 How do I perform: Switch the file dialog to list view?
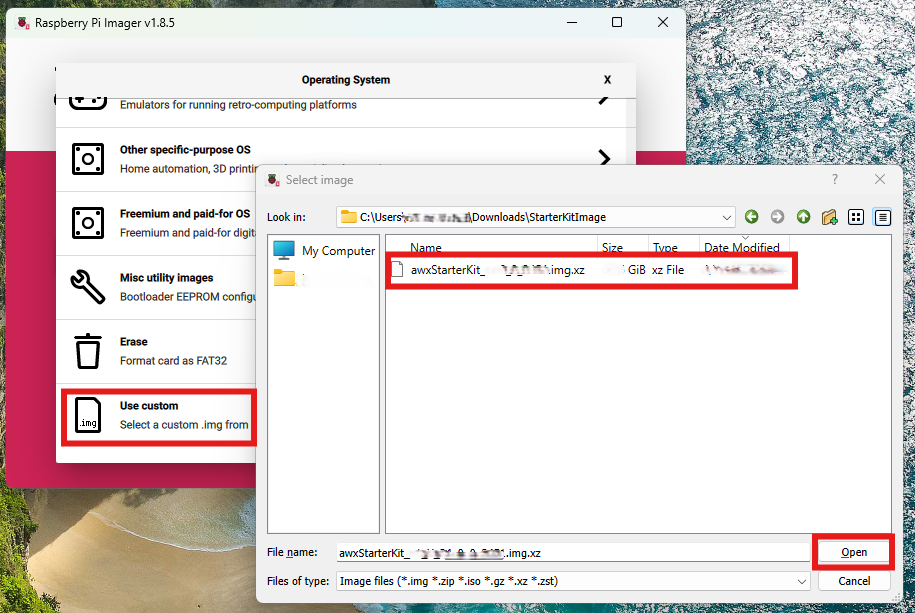point(856,217)
